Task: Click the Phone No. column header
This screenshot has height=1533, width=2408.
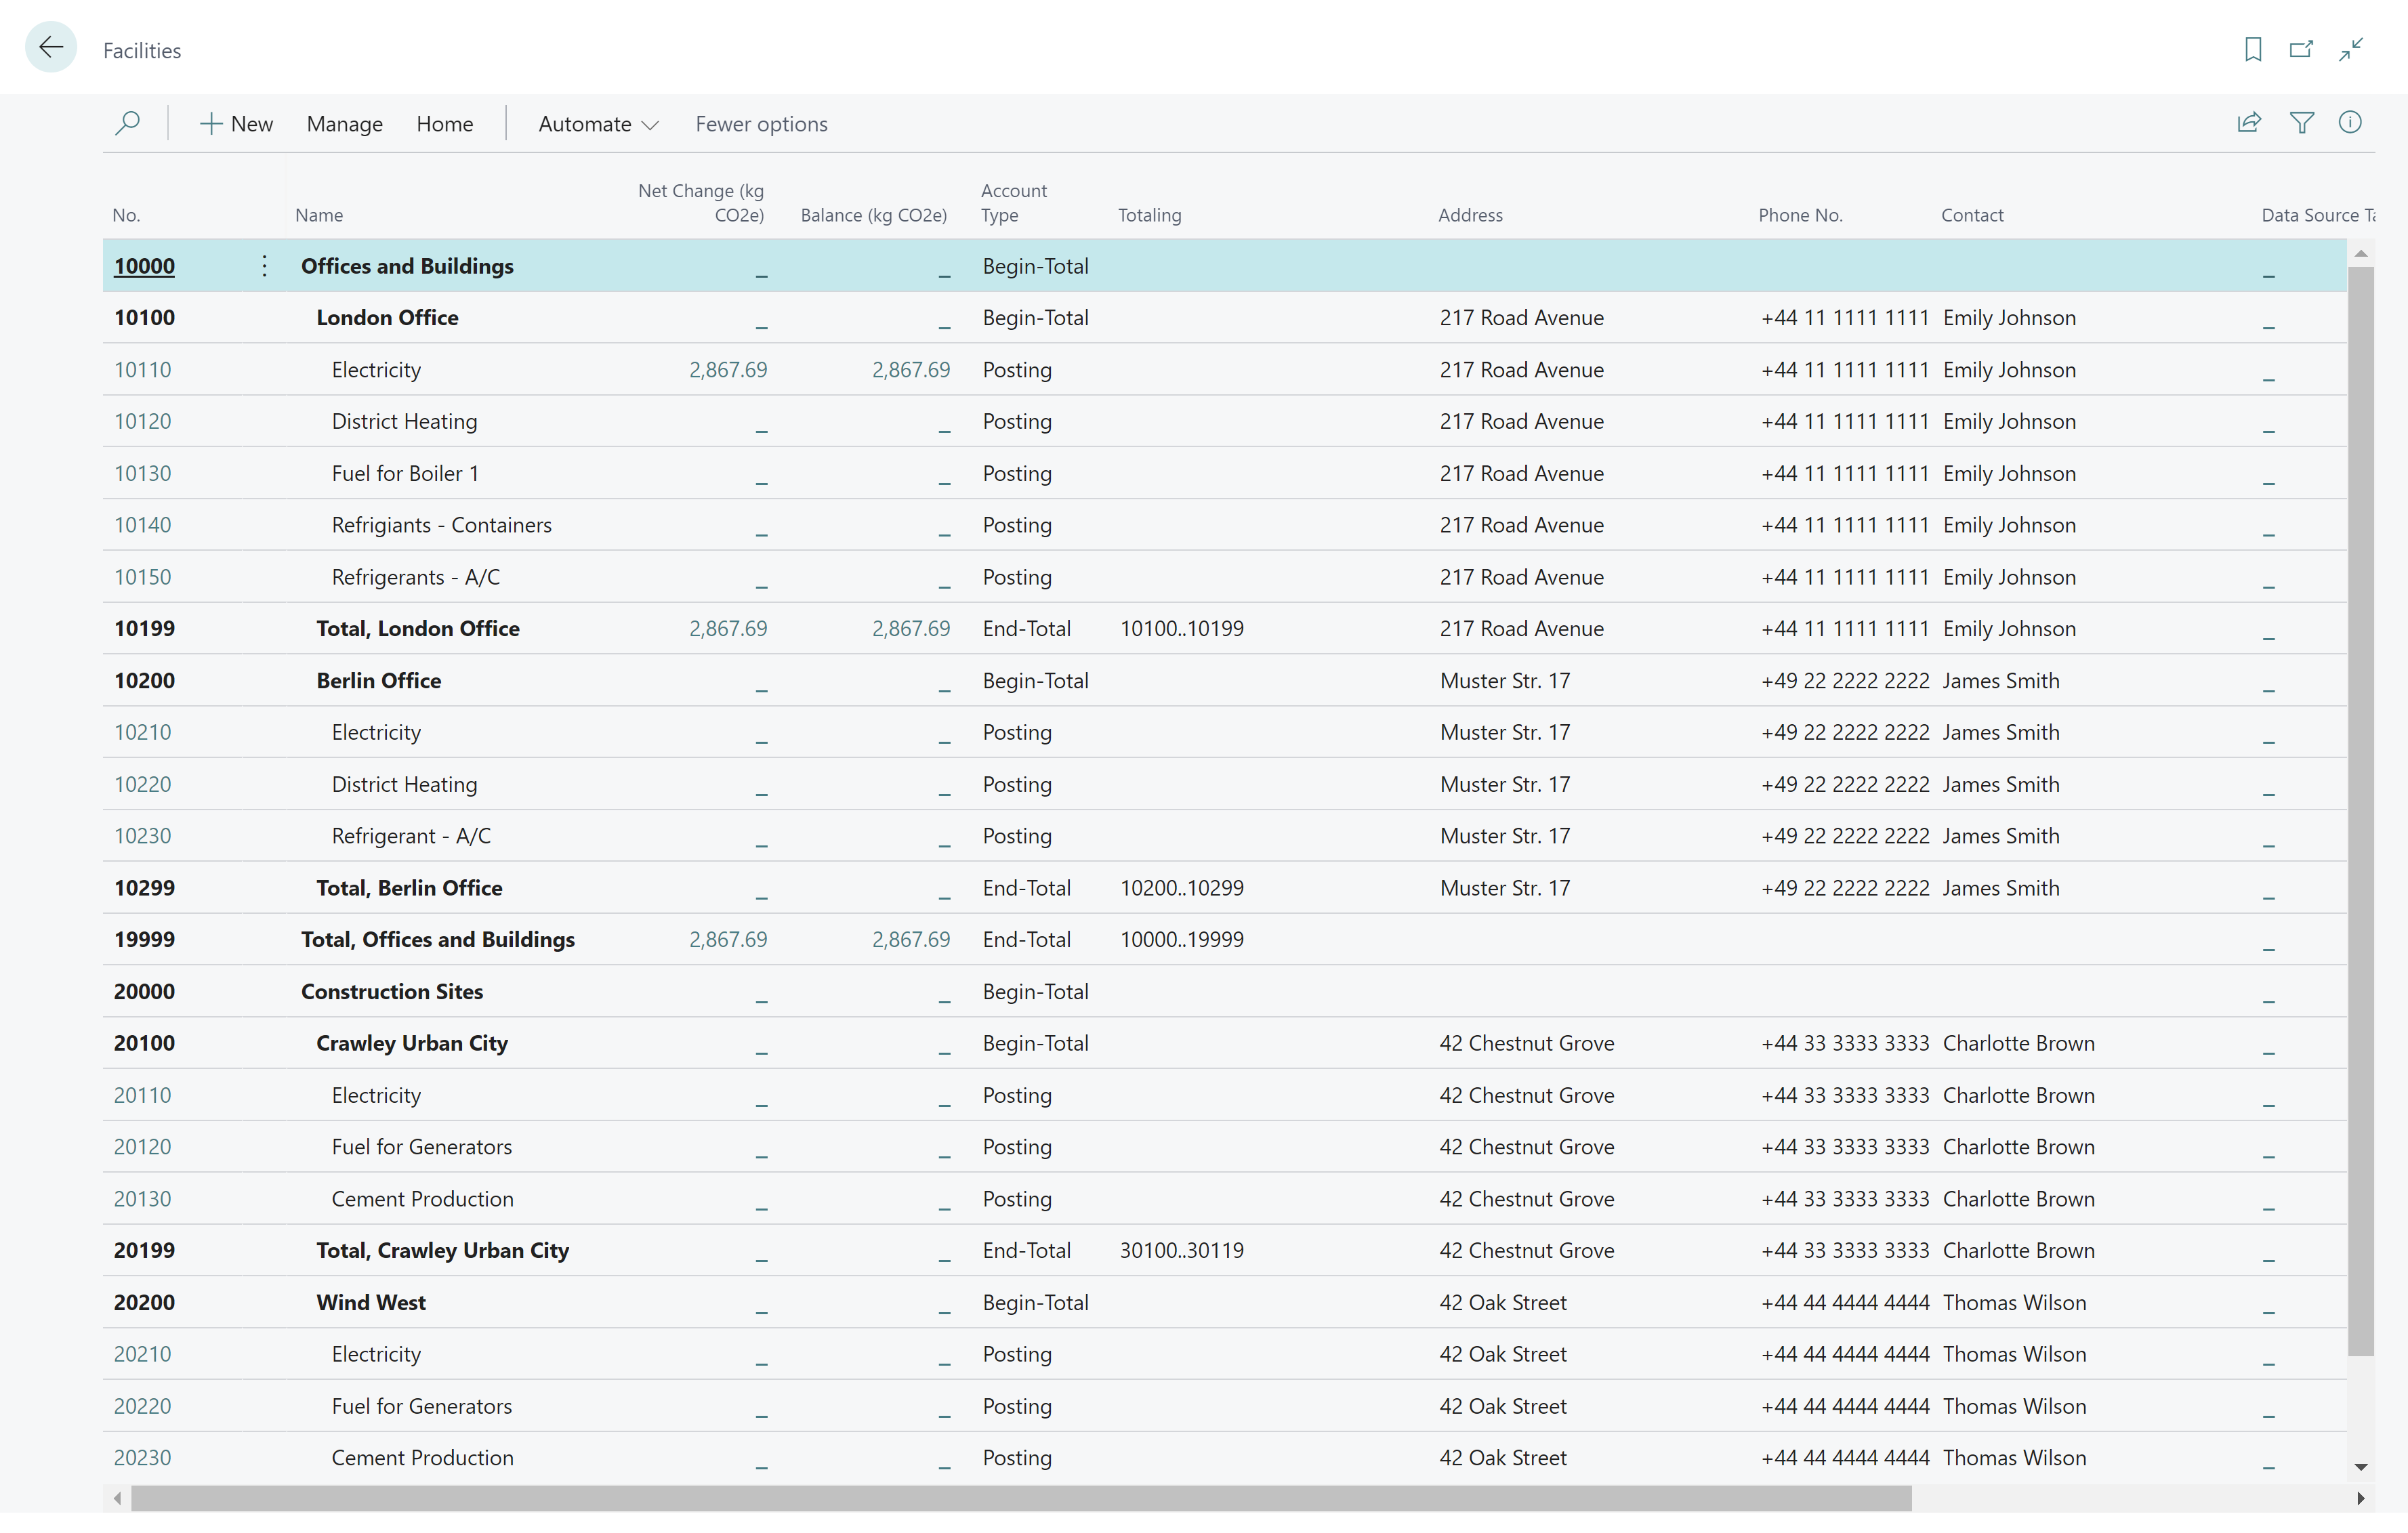Action: (x=1800, y=215)
